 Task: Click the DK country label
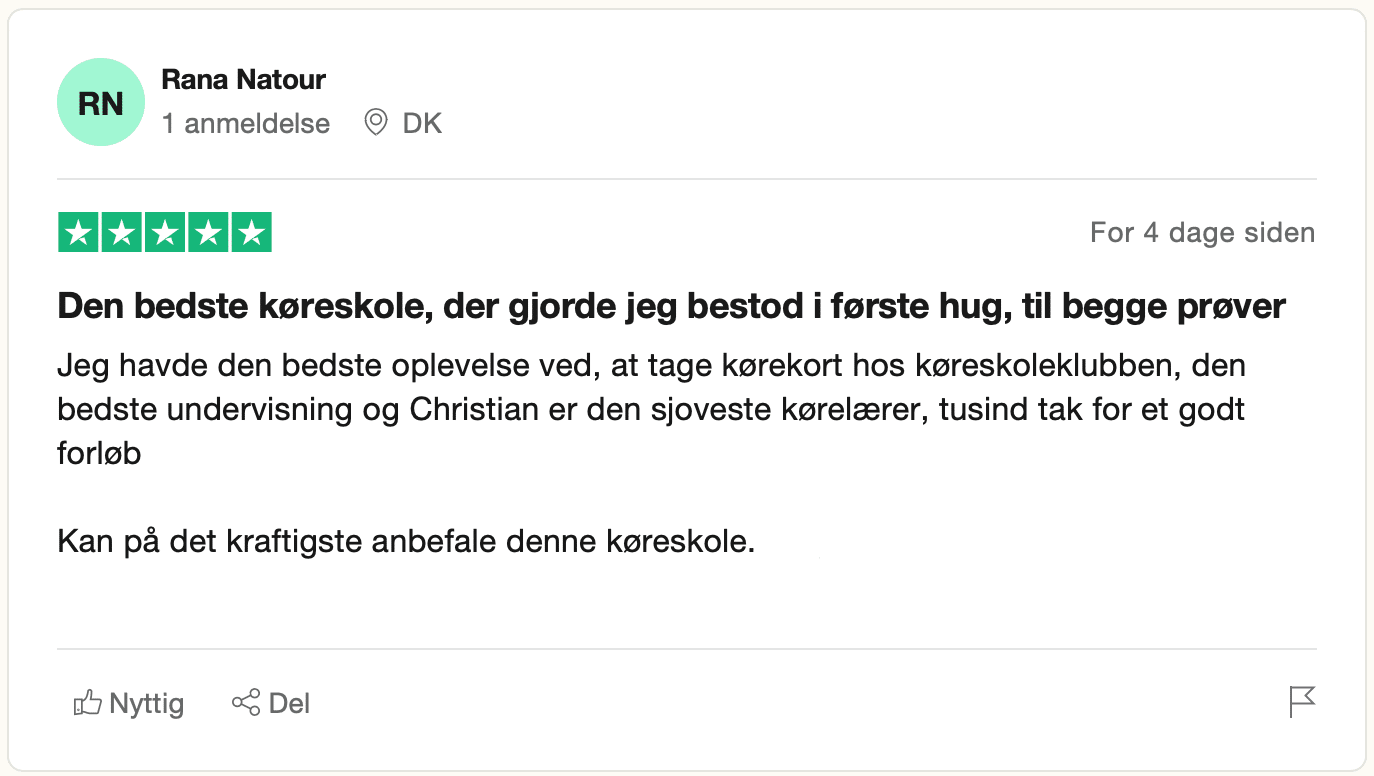[x=422, y=124]
